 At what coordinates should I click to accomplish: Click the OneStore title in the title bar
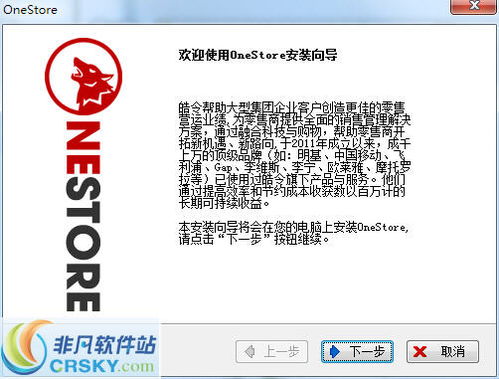(x=30, y=10)
